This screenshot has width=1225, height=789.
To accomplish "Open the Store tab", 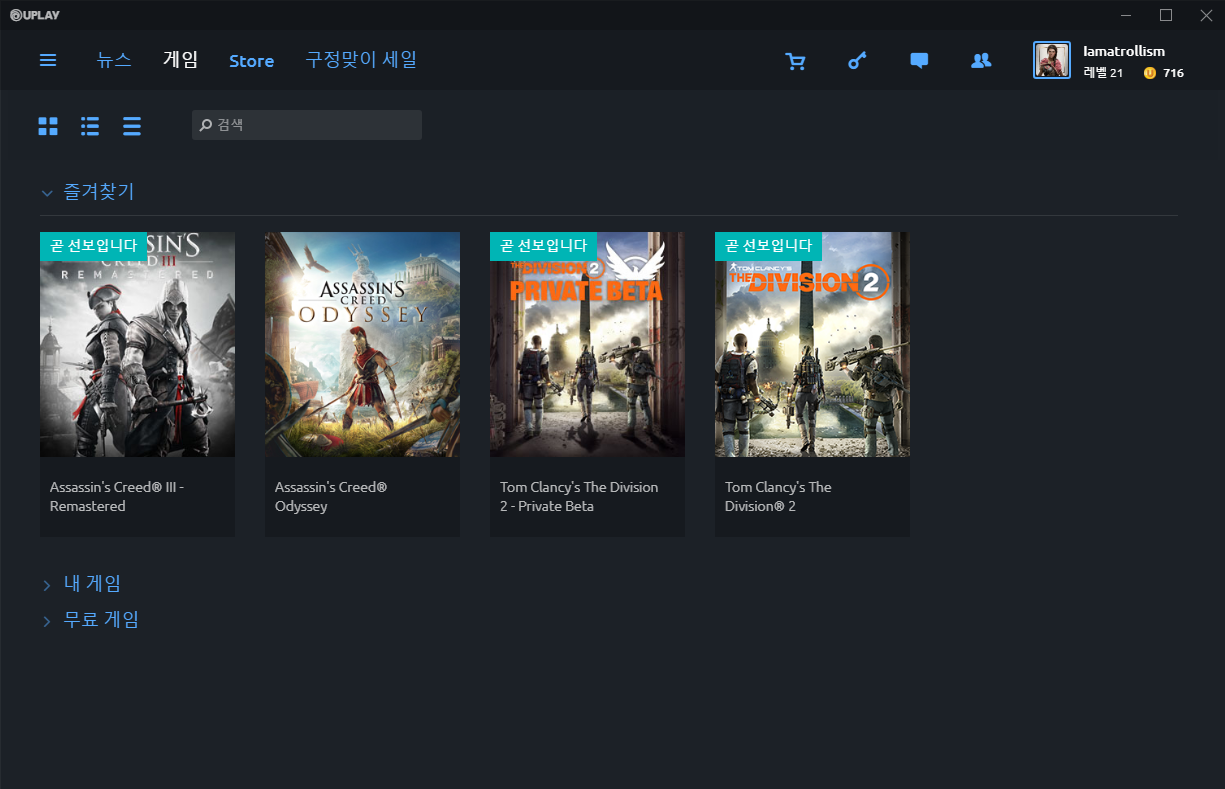I will point(251,61).
